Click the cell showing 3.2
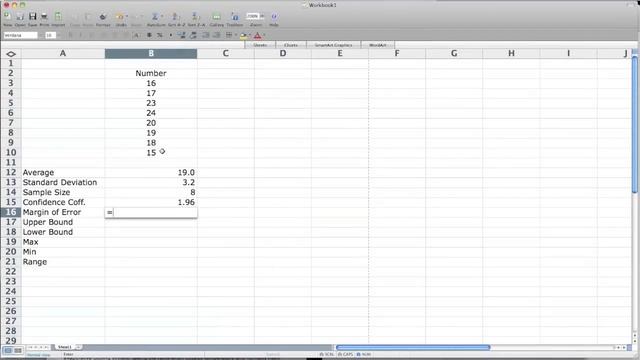The width and height of the screenshot is (640, 360). click(x=151, y=182)
